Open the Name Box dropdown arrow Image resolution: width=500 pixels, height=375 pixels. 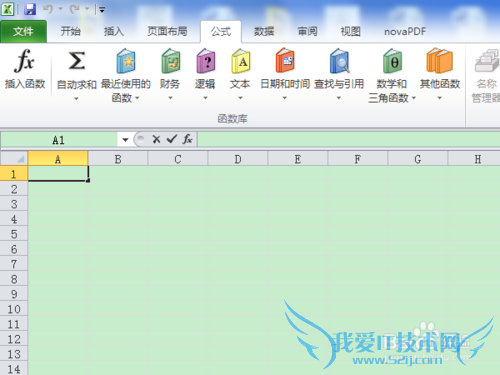point(125,140)
